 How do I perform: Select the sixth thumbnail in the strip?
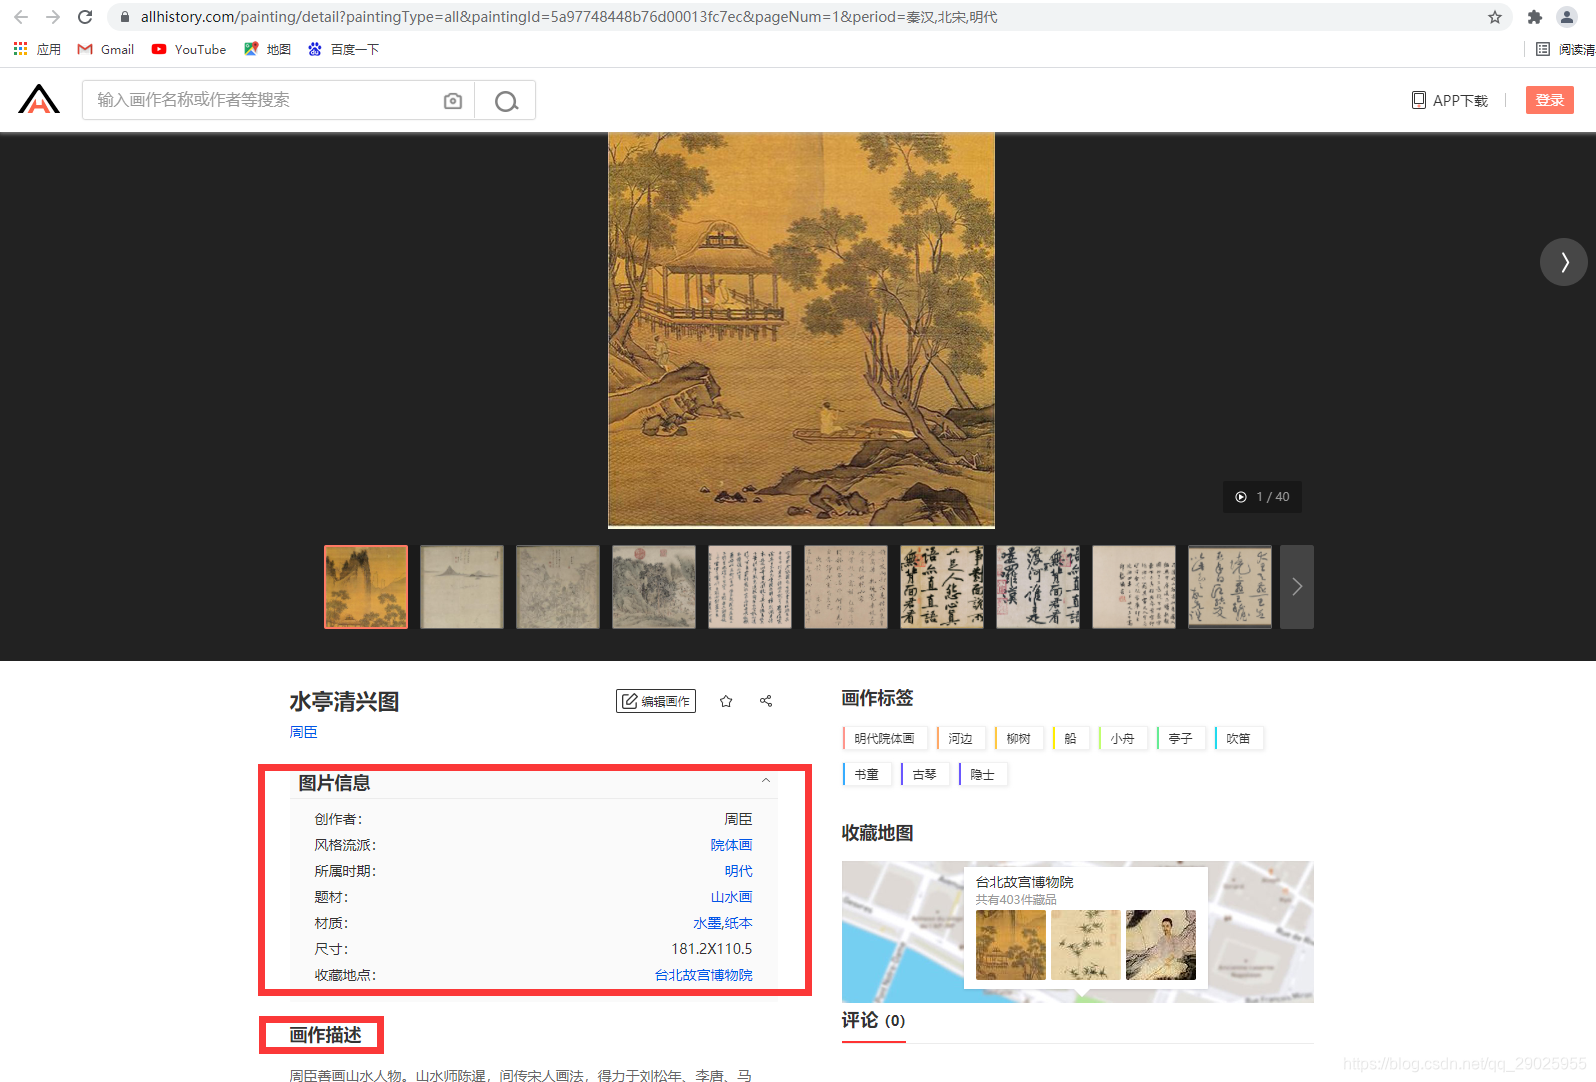pos(846,587)
